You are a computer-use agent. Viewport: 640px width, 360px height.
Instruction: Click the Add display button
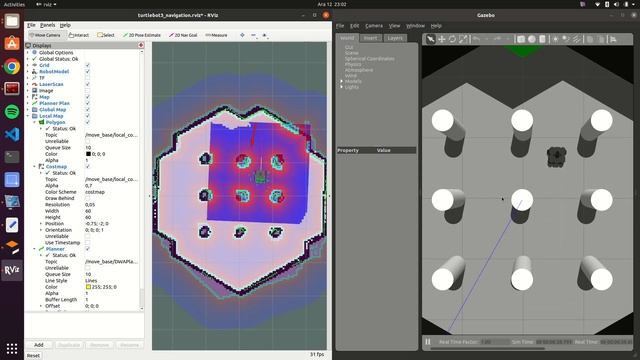[x=39, y=345]
